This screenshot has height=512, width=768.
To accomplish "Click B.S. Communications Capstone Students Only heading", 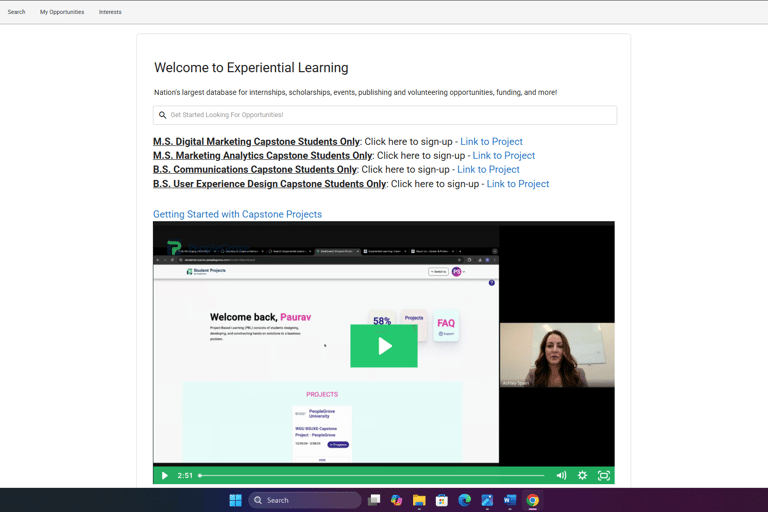I will click(x=255, y=170).
